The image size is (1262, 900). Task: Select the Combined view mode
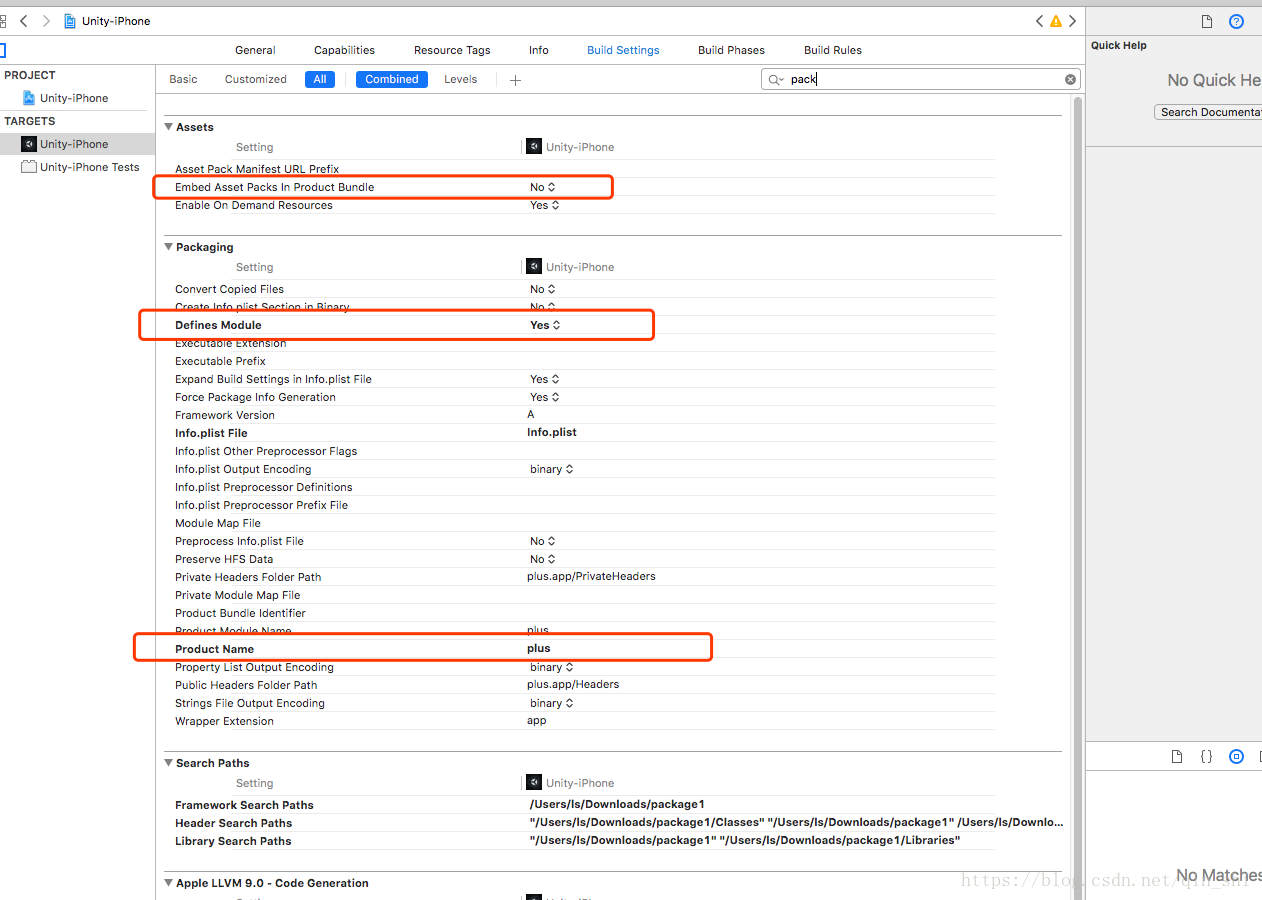pyautogui.click(x=391, y=79)
